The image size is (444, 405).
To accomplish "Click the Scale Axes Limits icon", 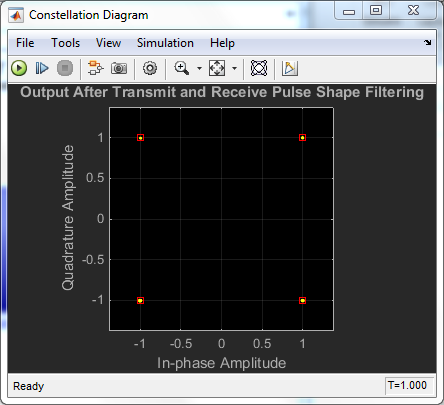I will pos(217,68).
